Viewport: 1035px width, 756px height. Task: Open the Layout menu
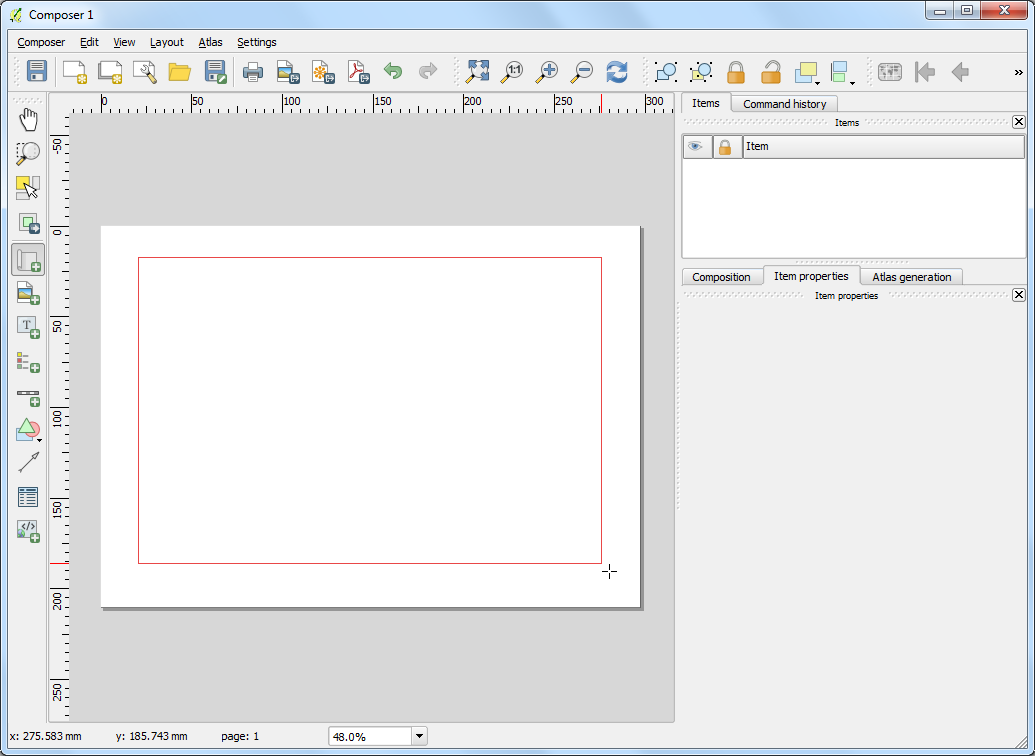pos(167,42)
